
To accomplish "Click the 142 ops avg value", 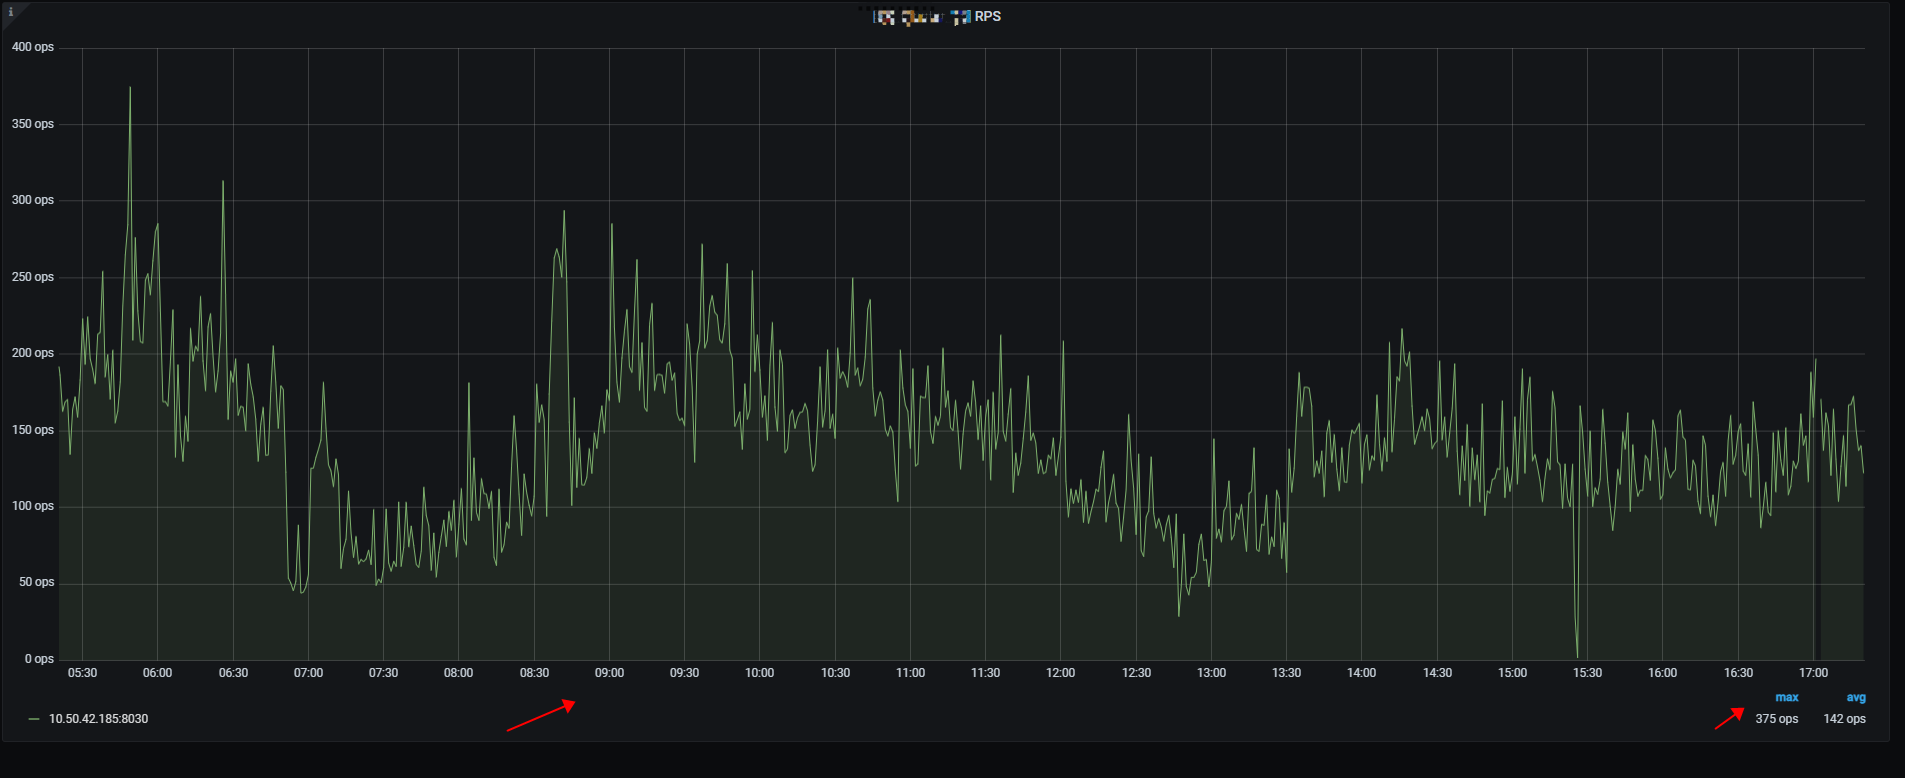I will click(x=1844, y=719).
